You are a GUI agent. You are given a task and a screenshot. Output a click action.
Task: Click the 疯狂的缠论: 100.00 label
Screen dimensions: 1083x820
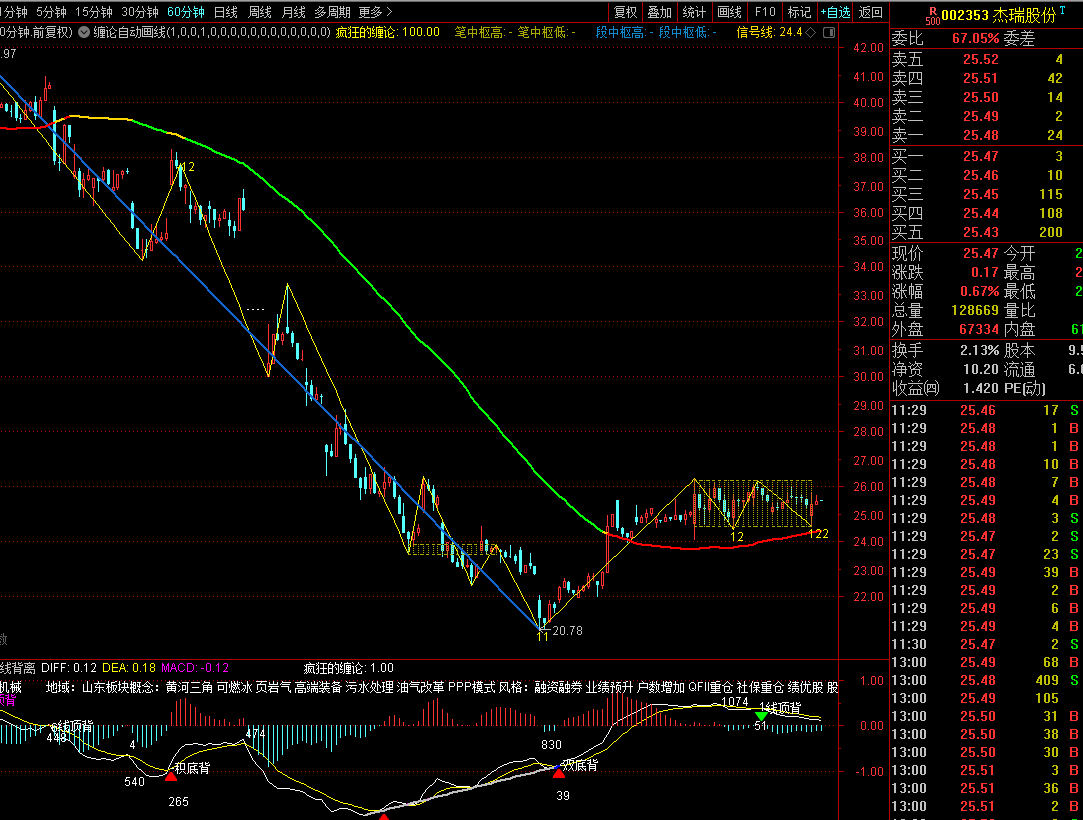pos(387,32)
